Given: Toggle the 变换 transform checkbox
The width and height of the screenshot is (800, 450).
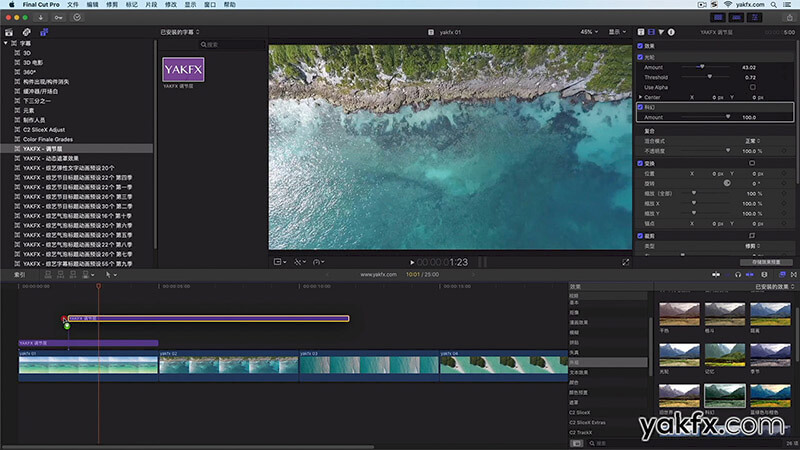Looking at the screenshot, I should pyautogui.click(x=640, y=164).
